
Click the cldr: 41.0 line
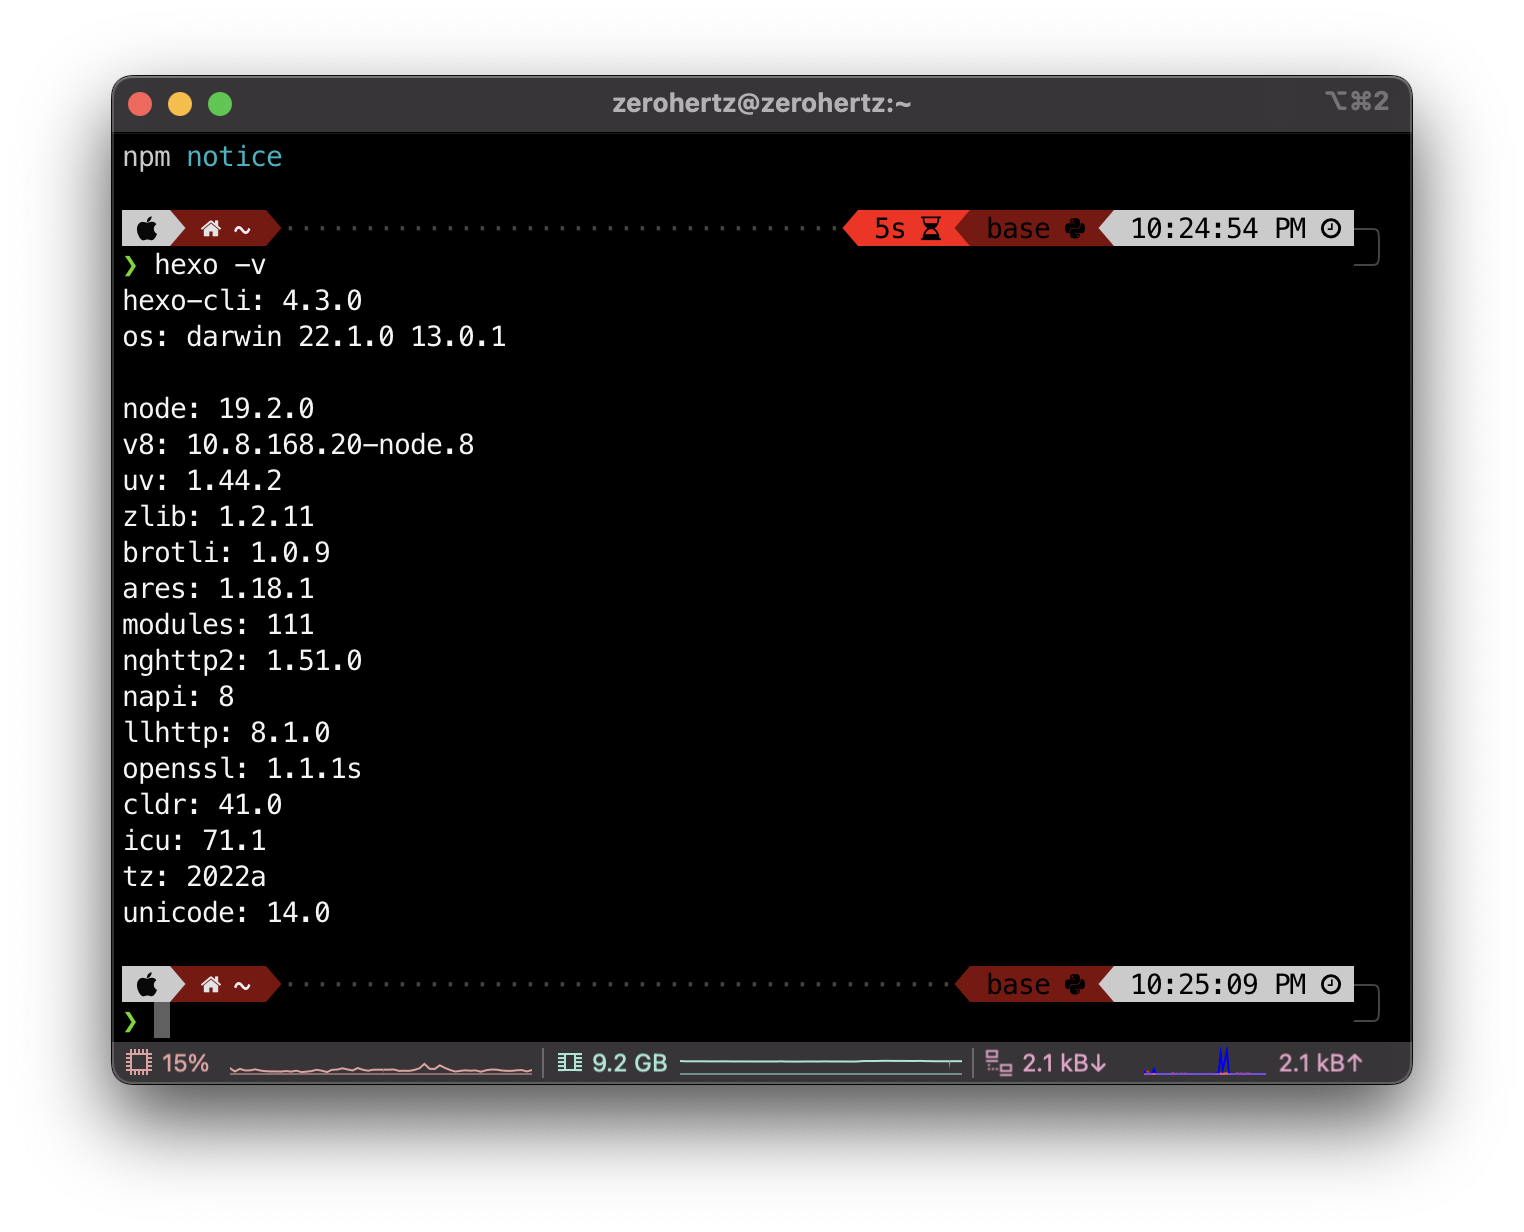pyautogui.click(x=202, y=805)
